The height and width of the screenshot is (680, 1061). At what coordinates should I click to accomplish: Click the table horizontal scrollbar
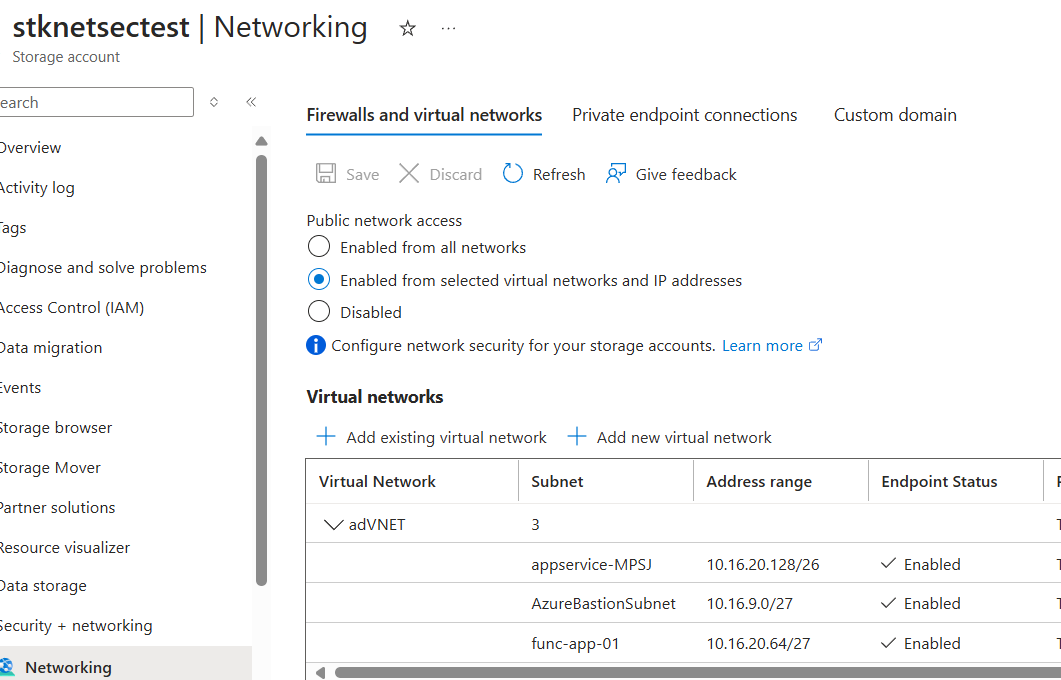(698, 673)
